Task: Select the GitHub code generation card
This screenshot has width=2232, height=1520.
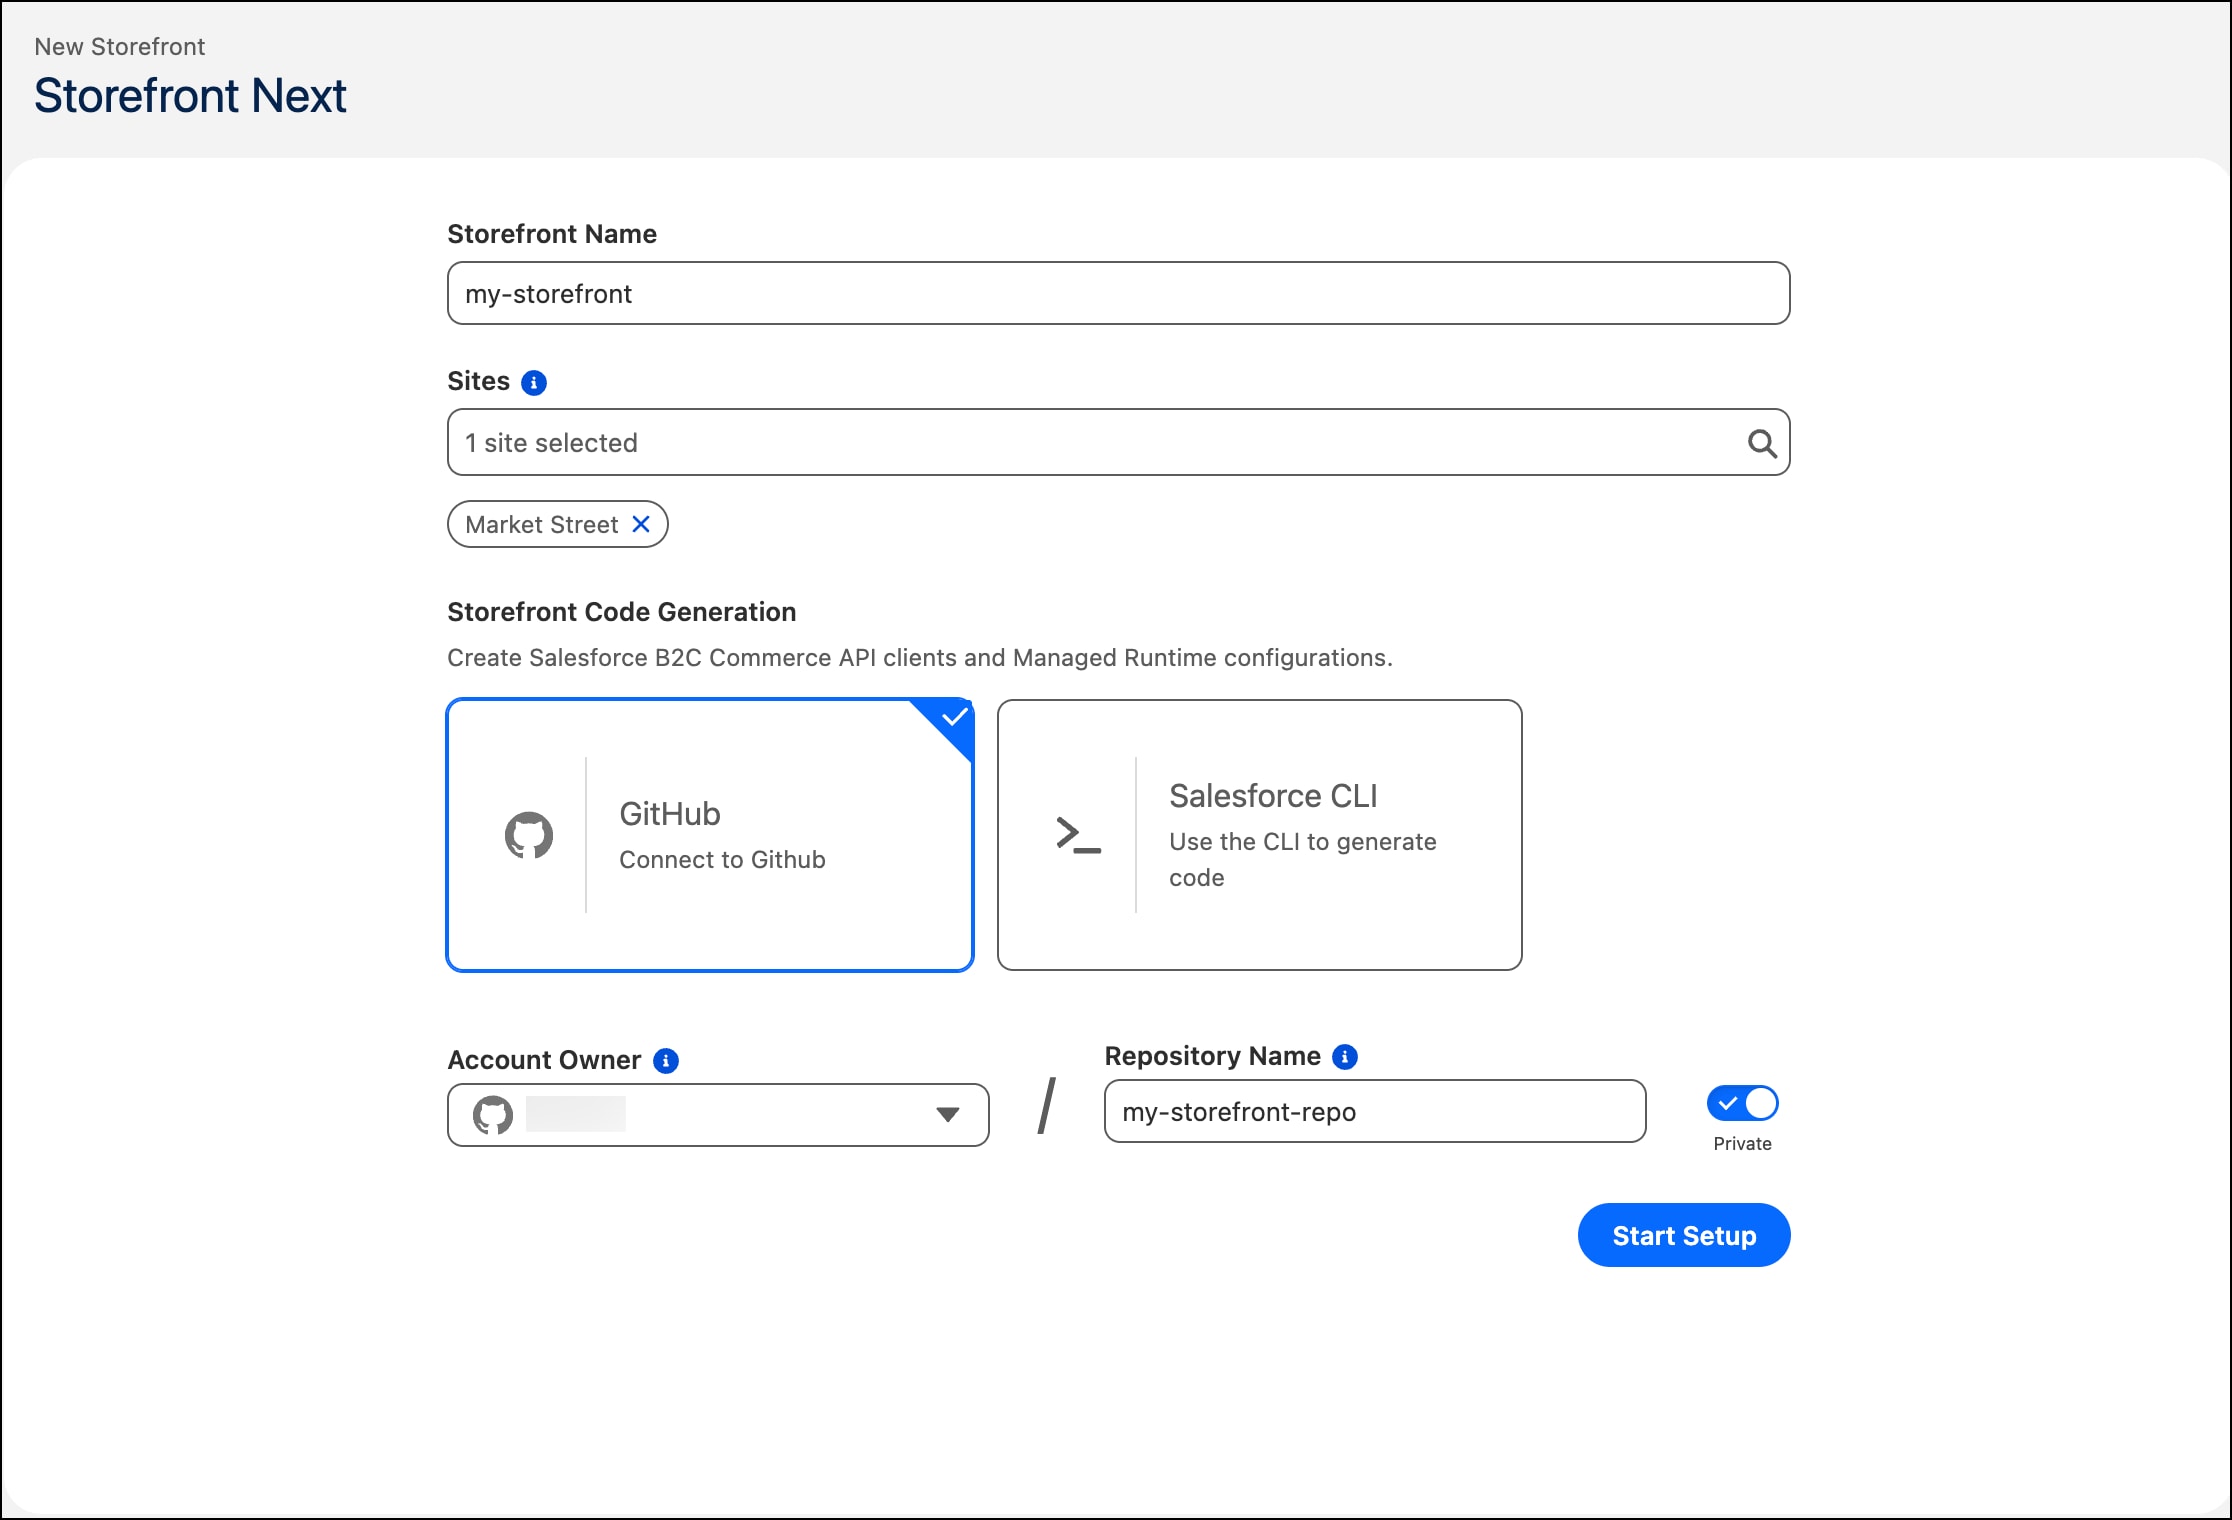Action: [710, 835]
